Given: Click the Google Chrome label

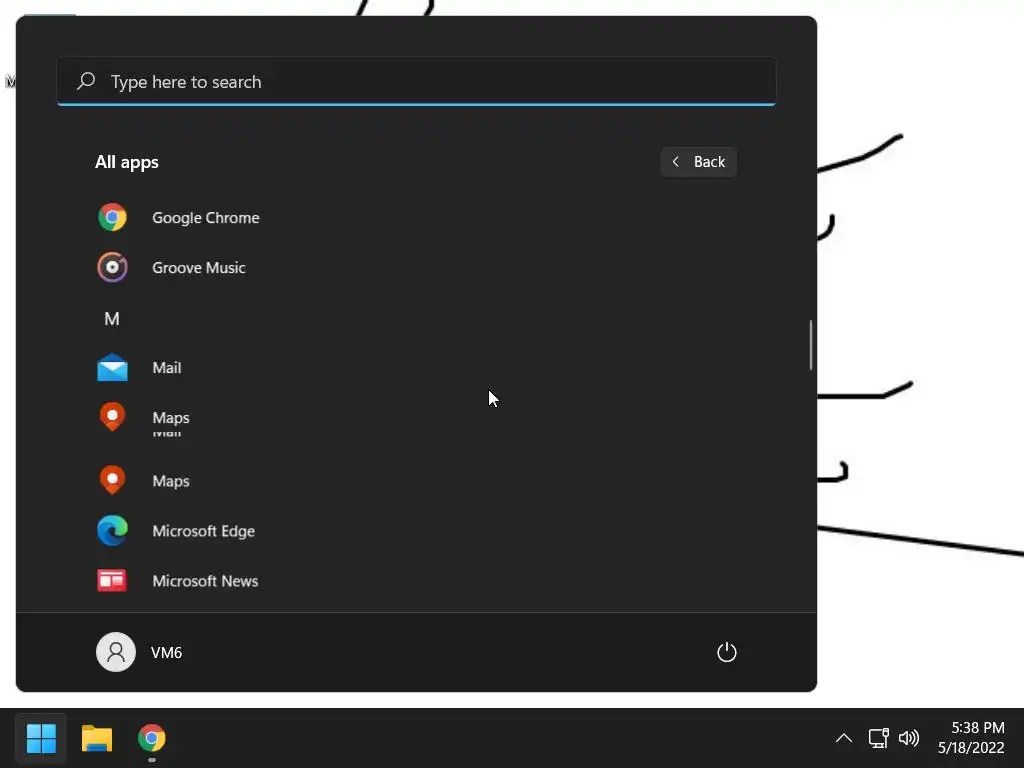Looking at the screenshot, I should point(206,217).
